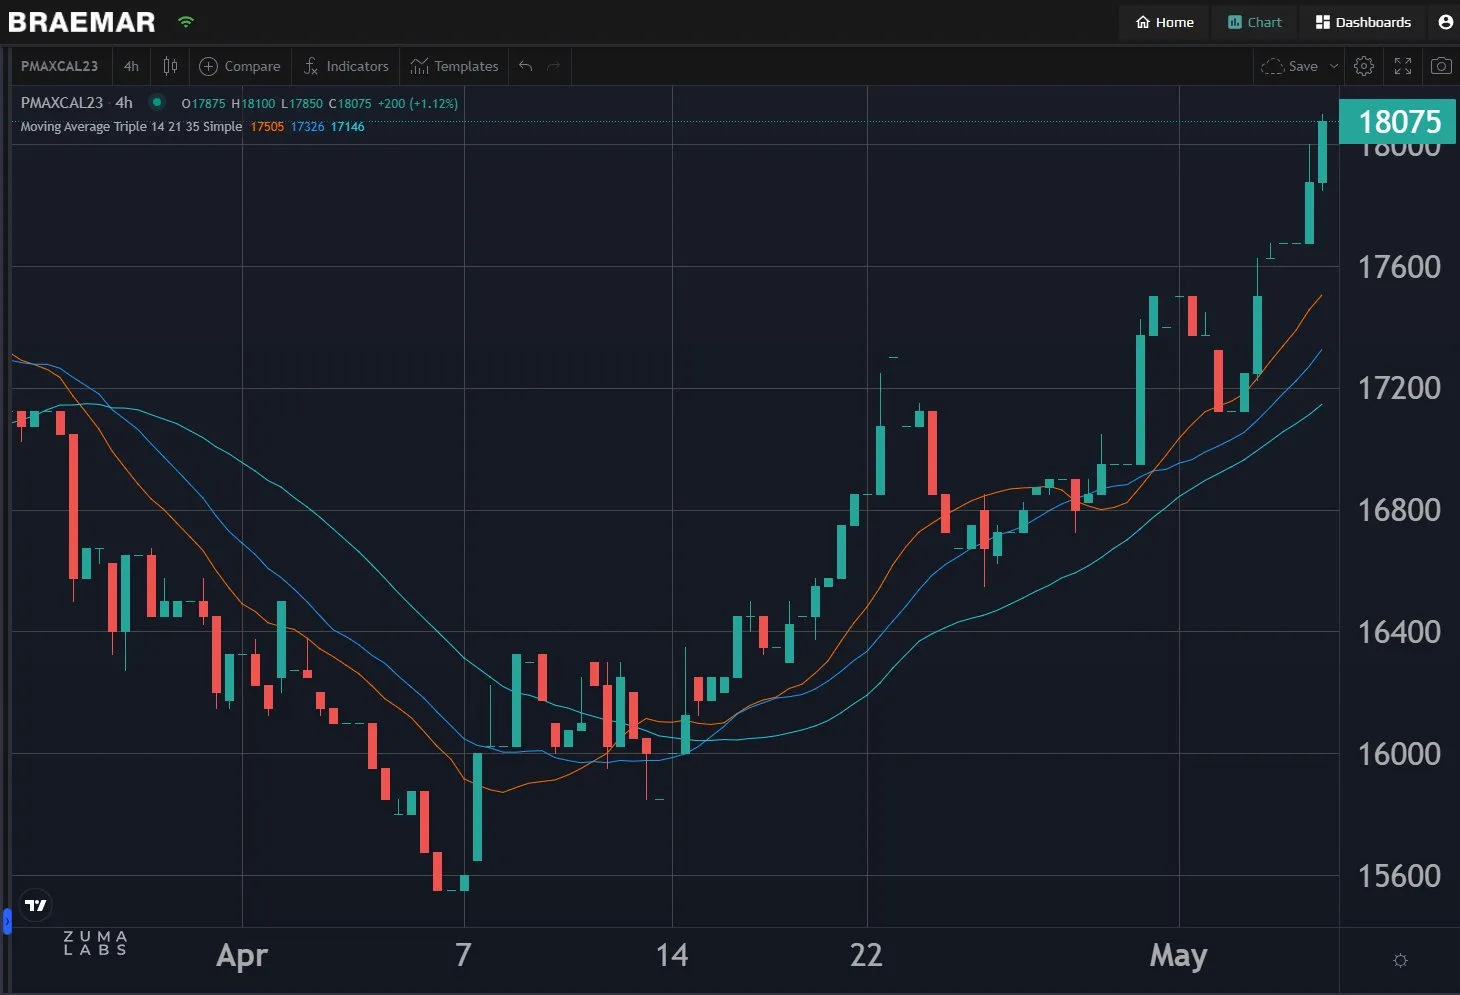This screenshot has width=1460, height=995.
Task: Open chart settings gear icon
Action: tap(1363, 66)
